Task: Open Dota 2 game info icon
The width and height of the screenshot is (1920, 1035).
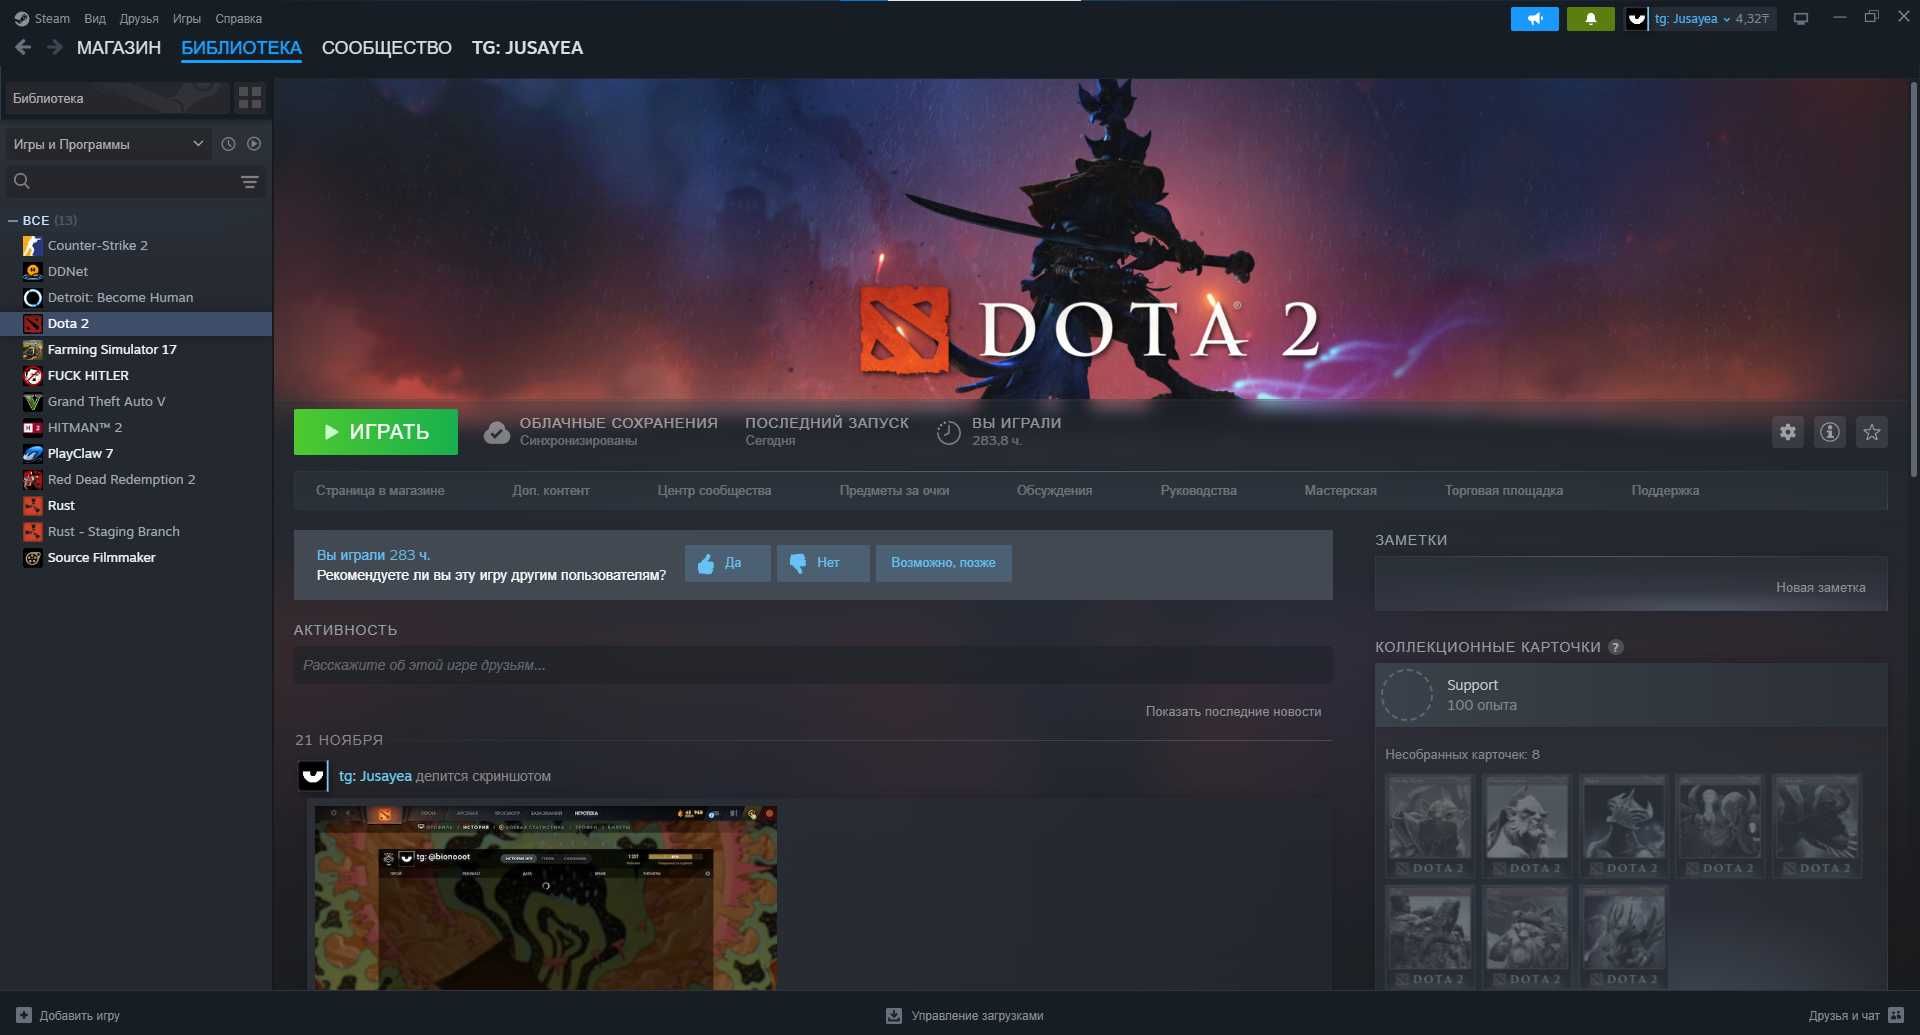Action: pyautogui.click(x=1829, y=432)
